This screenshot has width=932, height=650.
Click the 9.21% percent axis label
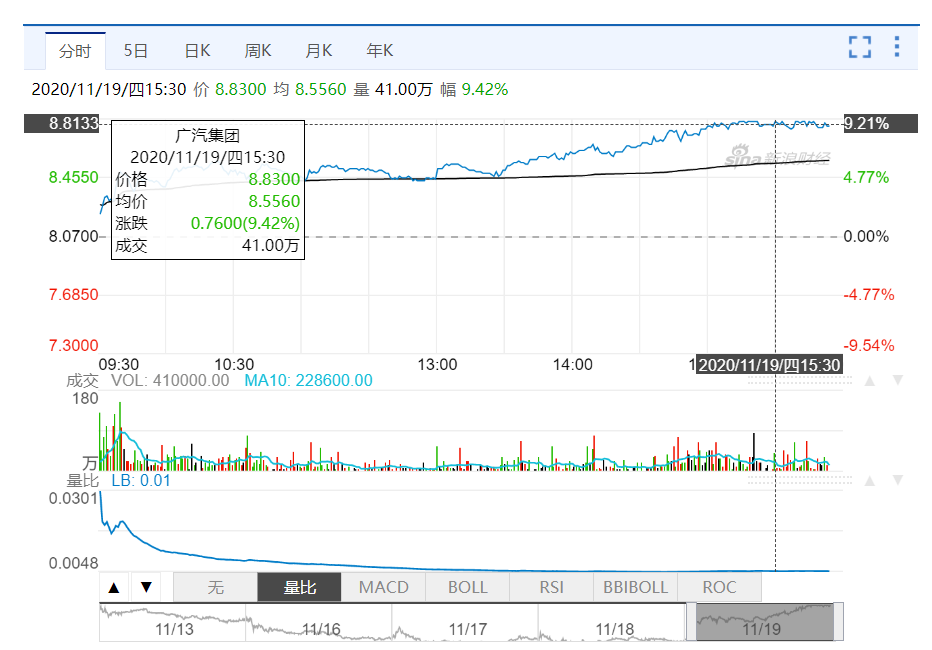881,124
